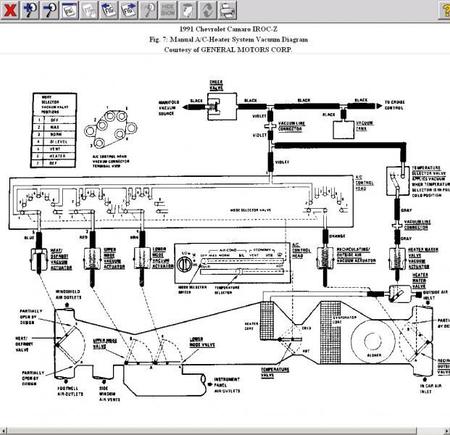
Task: Click the 'SIDE WINDOW AIR VENTS' label
Action: [x=110, y=394]
